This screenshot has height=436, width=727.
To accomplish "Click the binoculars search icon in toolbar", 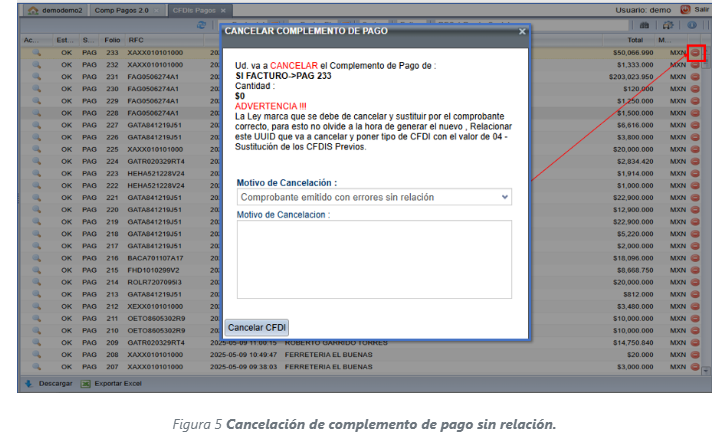I will pyautogui.click(x=645, y=24).
